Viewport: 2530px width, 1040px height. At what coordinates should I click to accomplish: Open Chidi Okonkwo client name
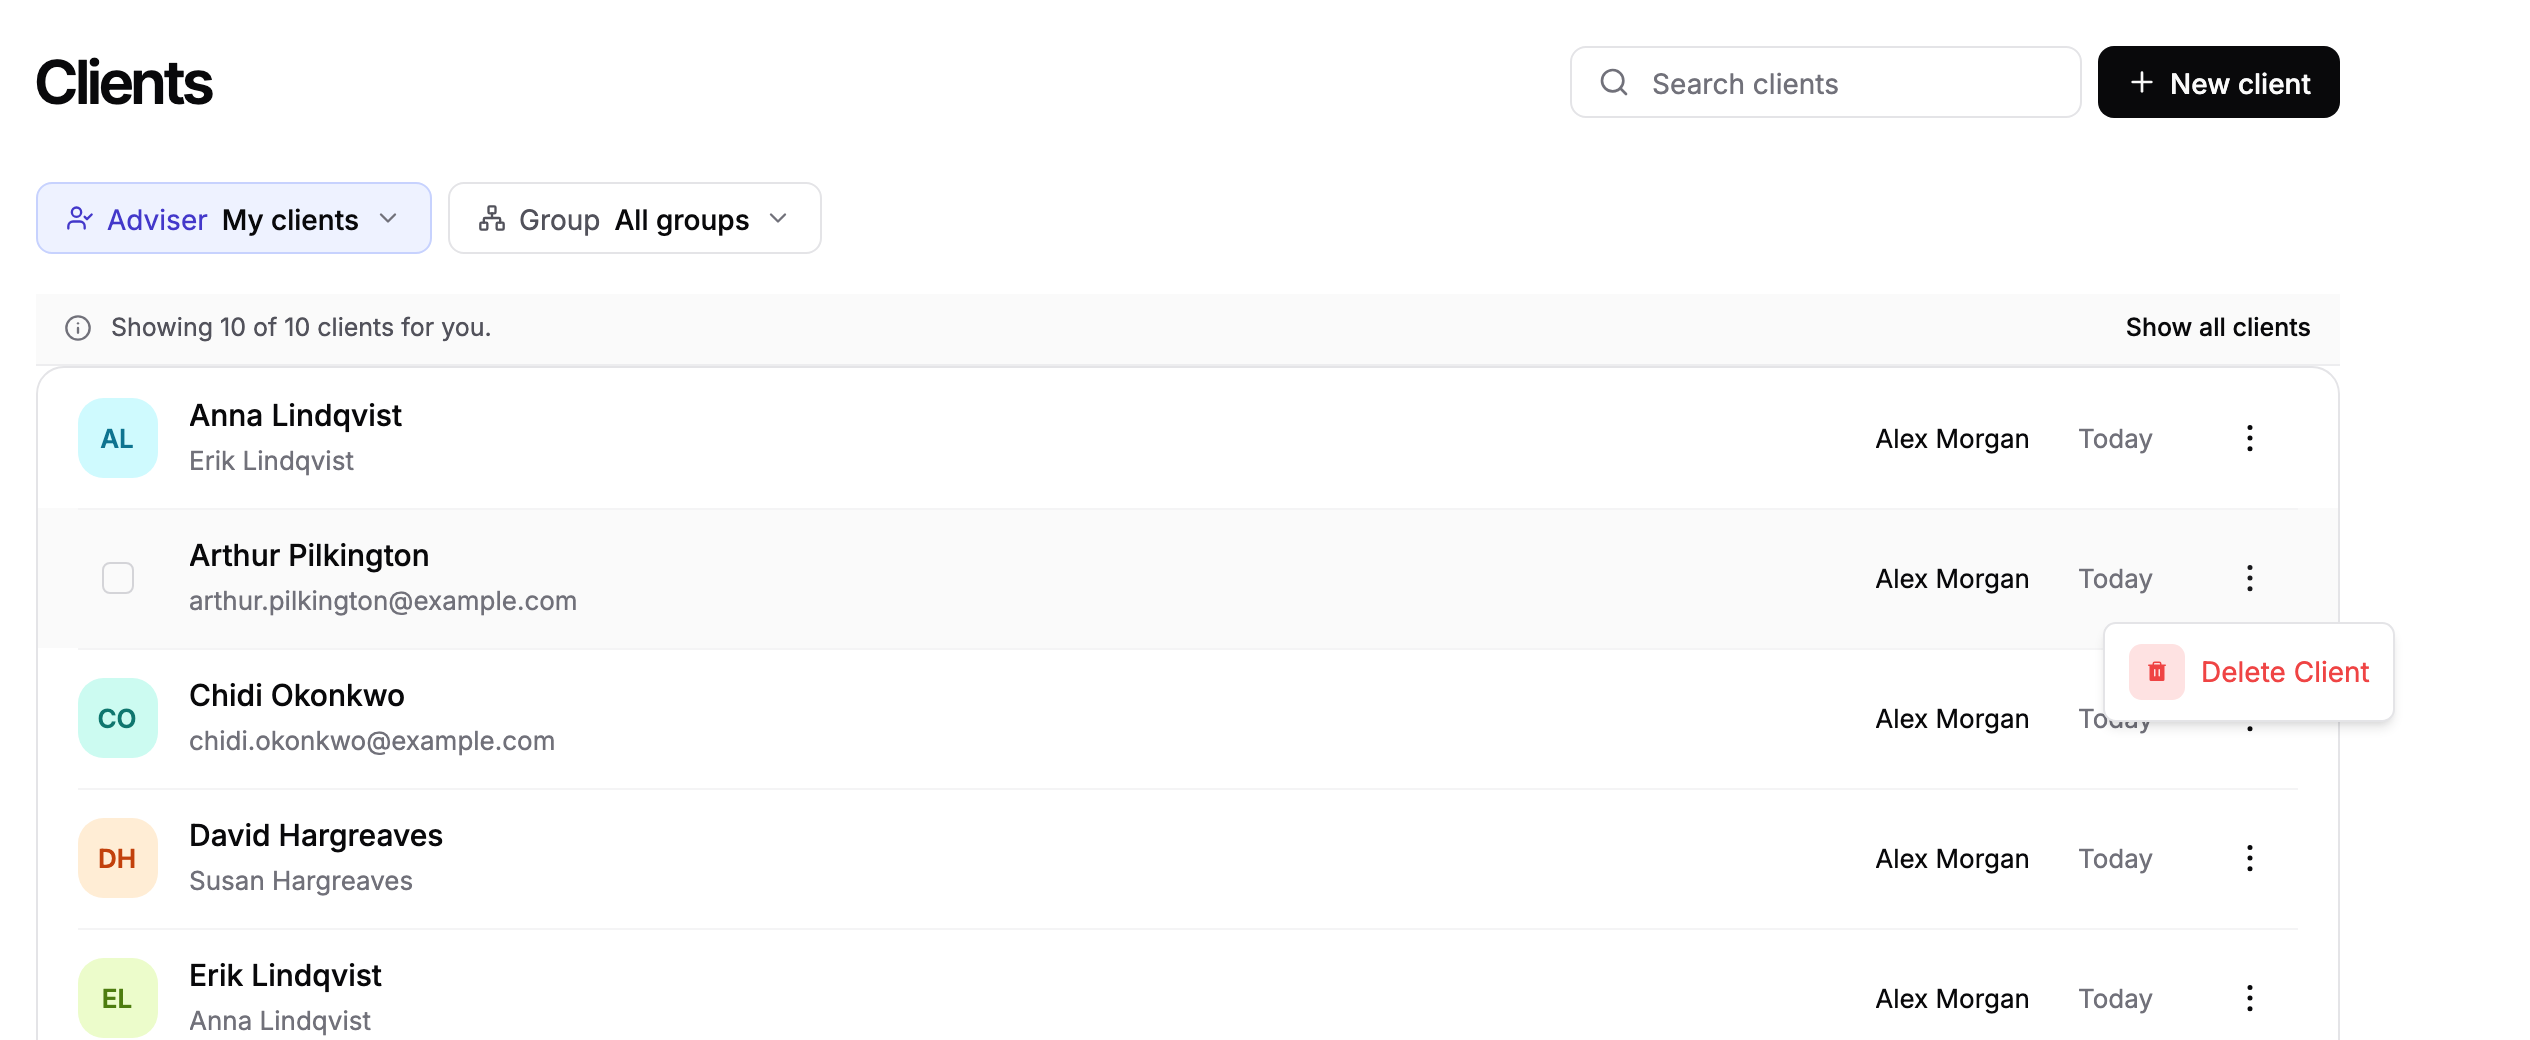297,695
